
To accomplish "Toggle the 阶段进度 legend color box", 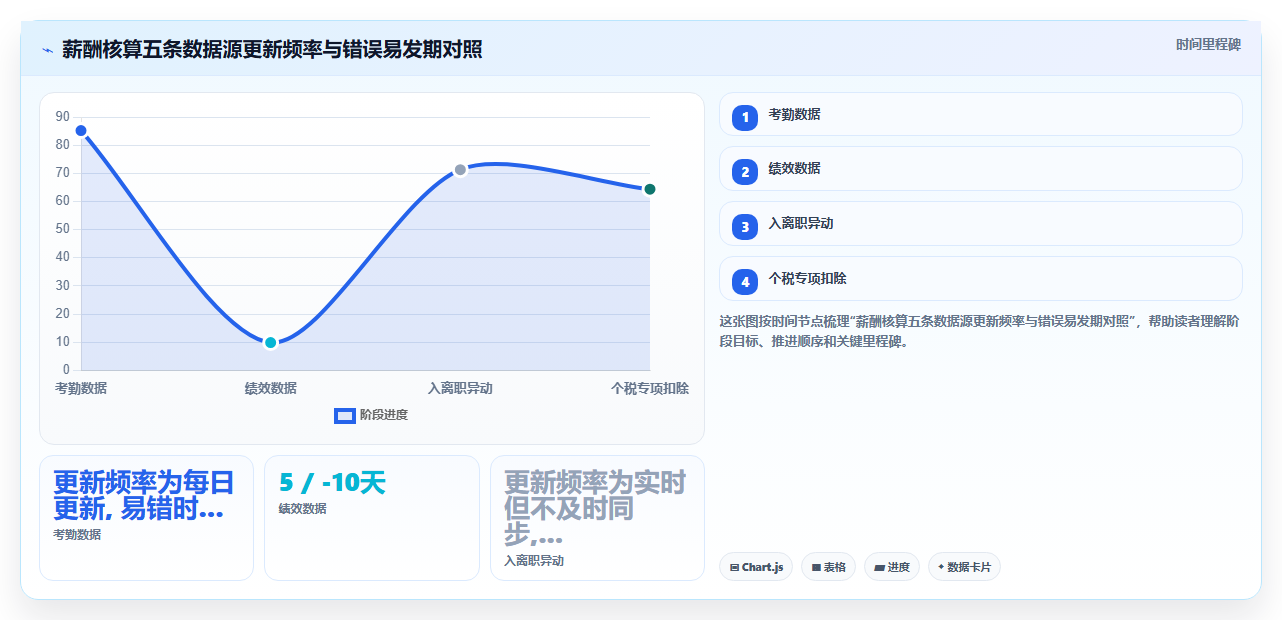I will point(345,415).
